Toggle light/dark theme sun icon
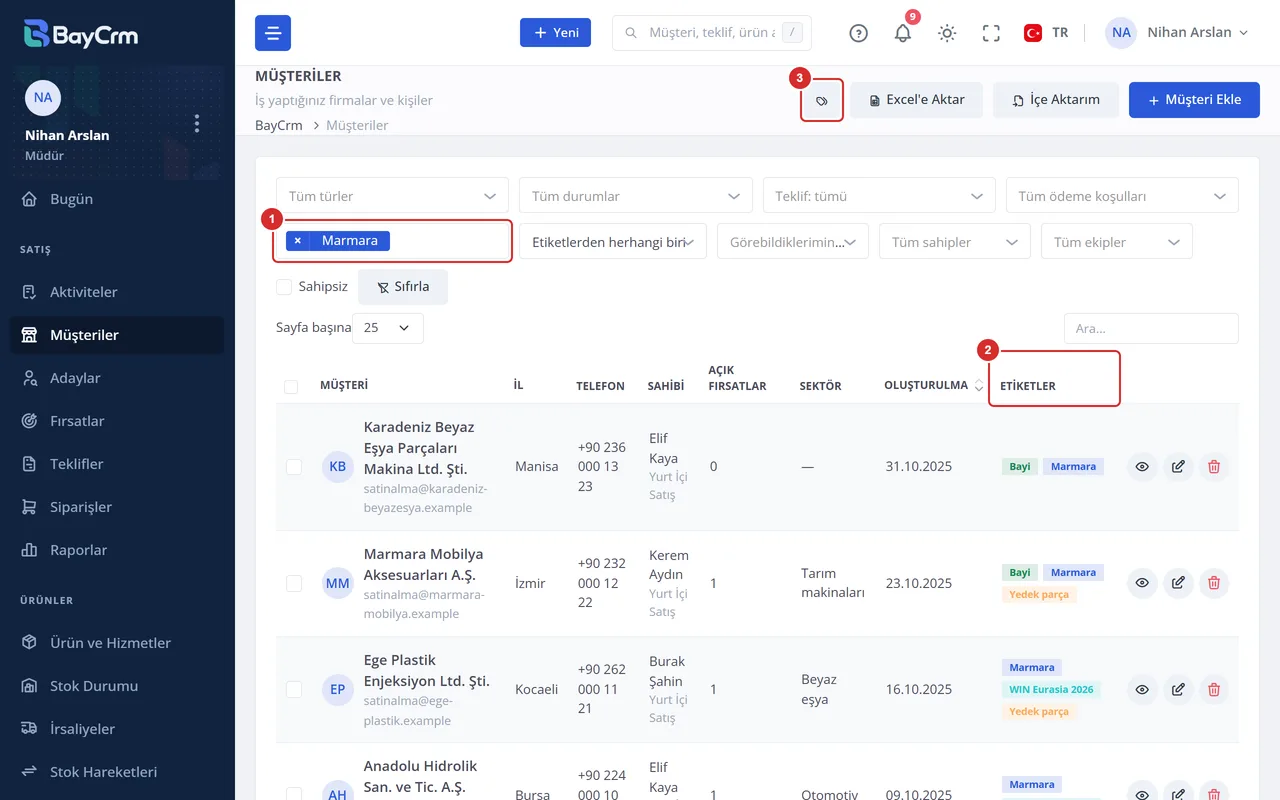 coord(947,33)
